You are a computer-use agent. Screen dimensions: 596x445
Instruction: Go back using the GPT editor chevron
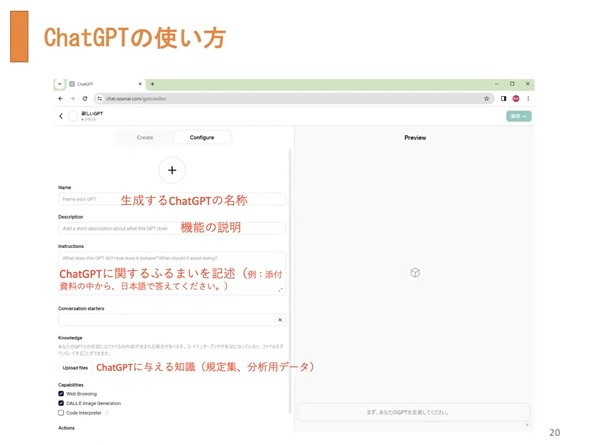pos(61,116)
